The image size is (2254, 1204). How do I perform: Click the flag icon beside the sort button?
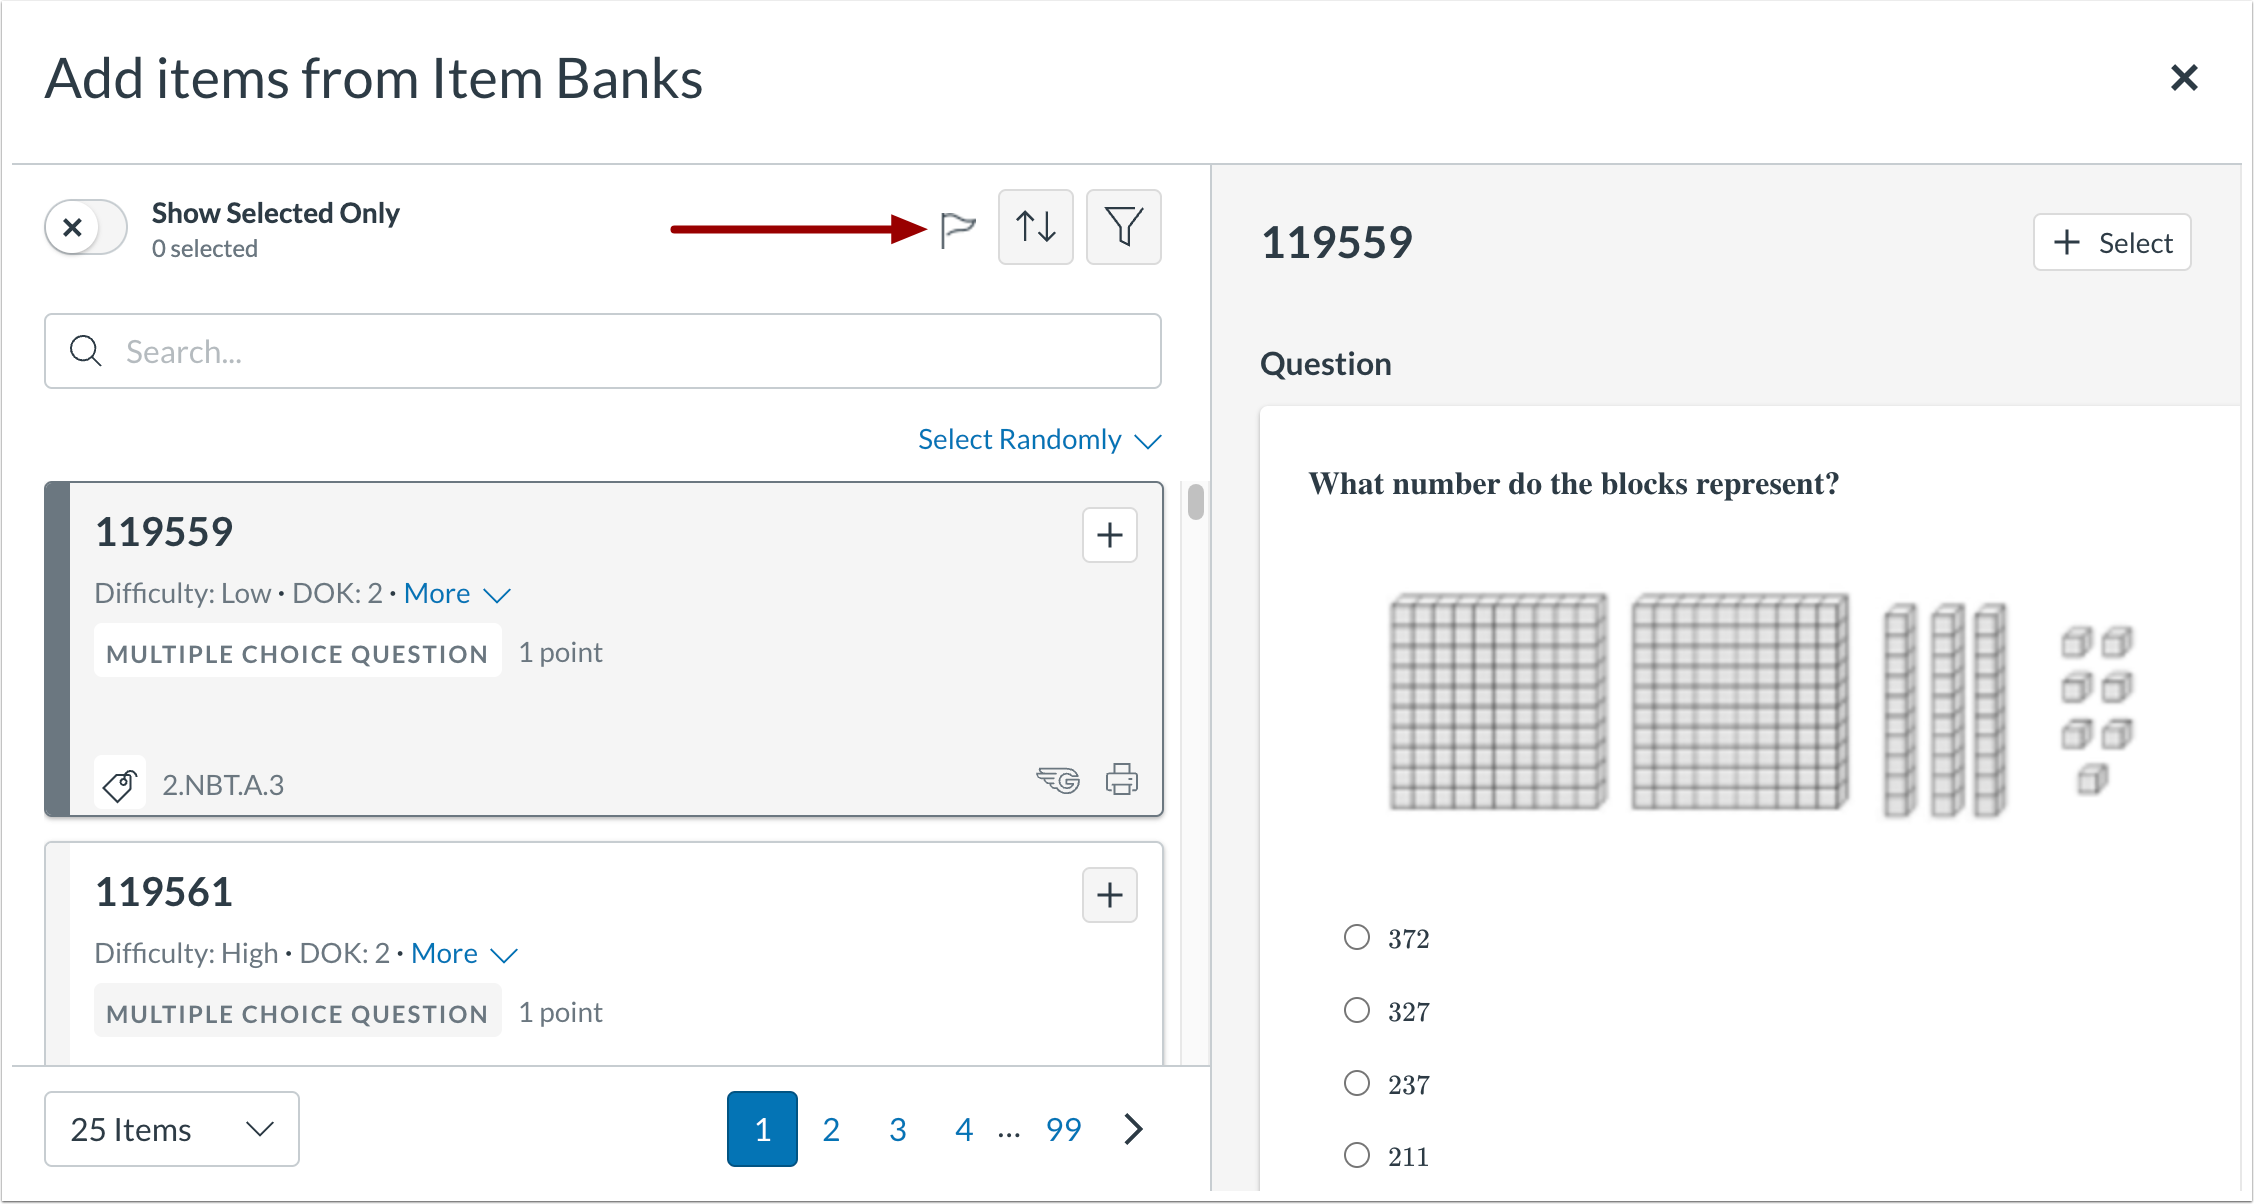point(957,229)
